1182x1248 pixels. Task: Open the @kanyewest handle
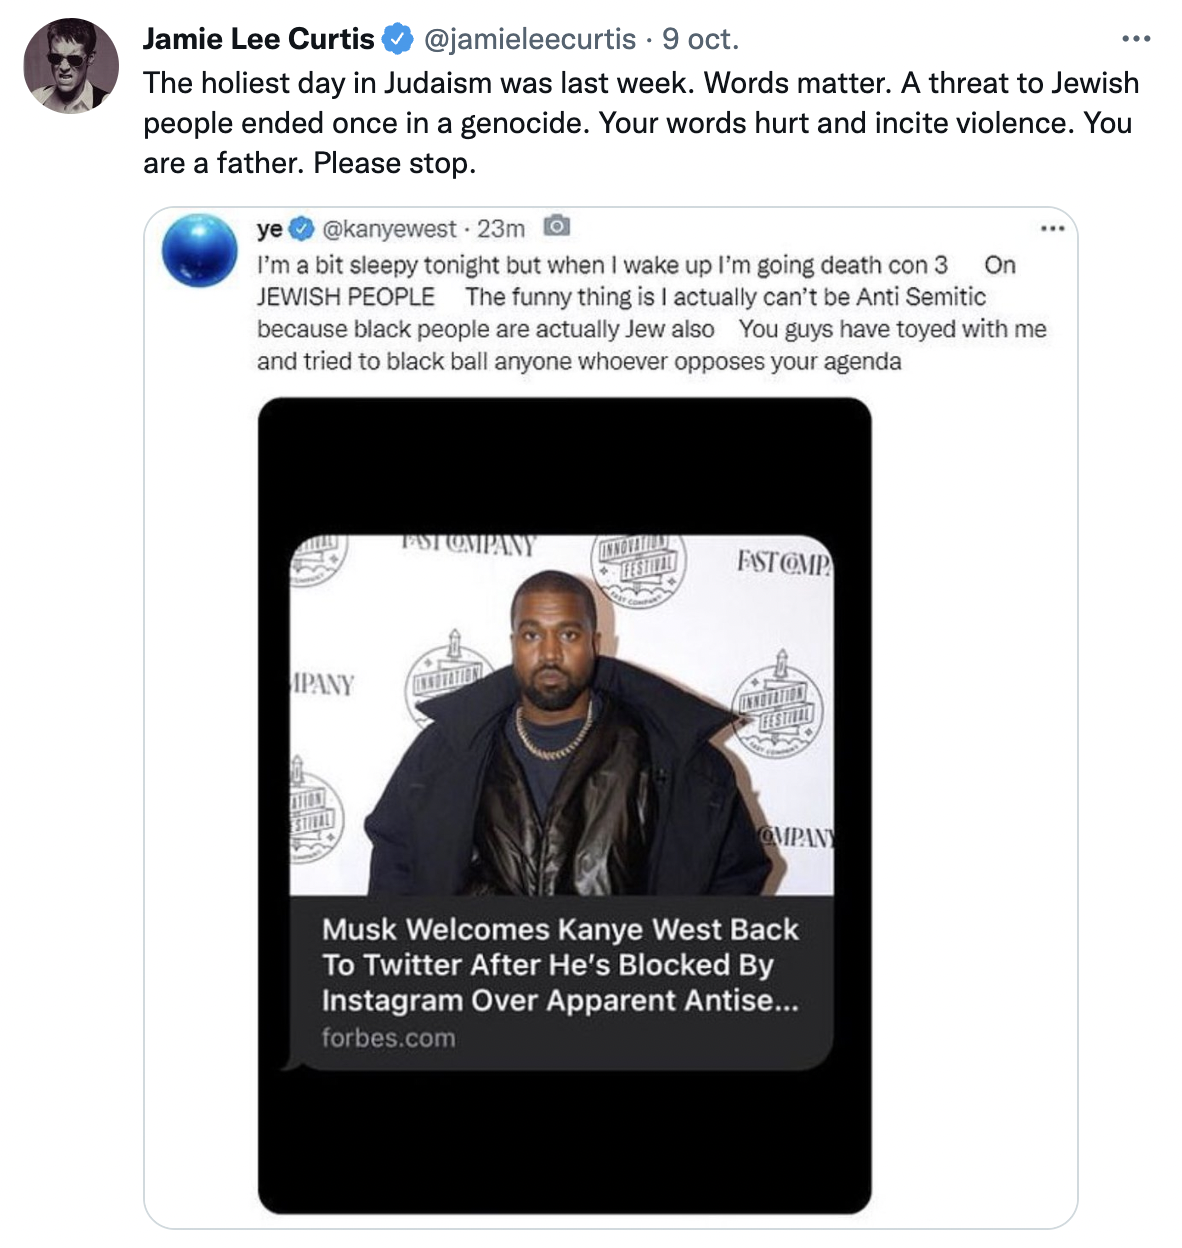point(389,229)
